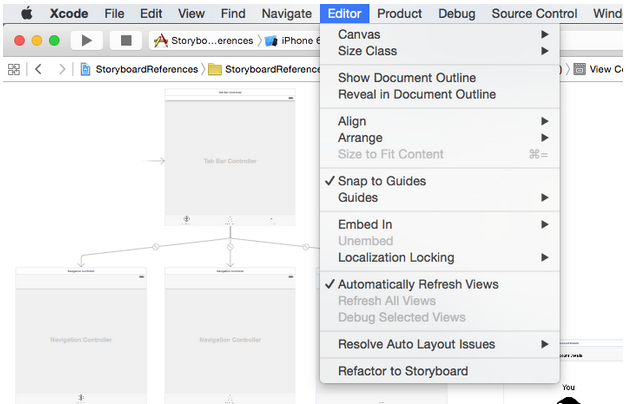This screenshot has height=404, width=637.
Task: Click the related items grid icon
Action: click(14, 69)
